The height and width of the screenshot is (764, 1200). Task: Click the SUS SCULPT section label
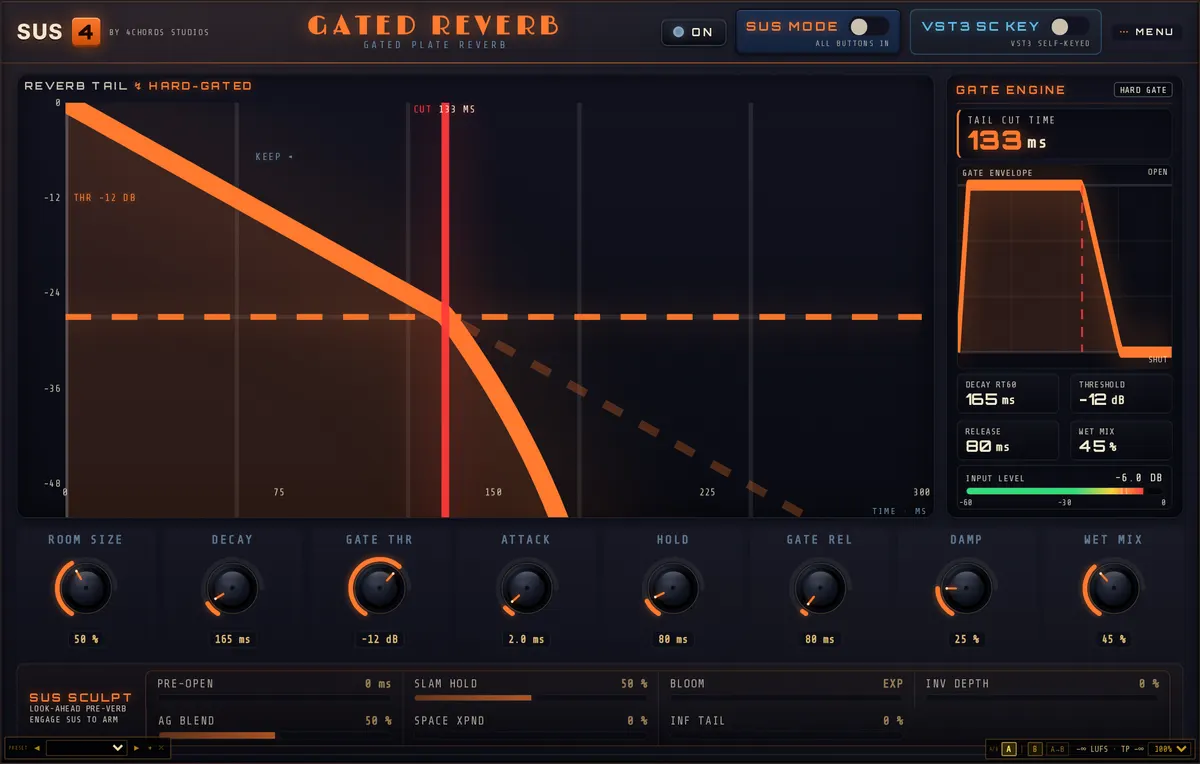(x=80, y=698)
